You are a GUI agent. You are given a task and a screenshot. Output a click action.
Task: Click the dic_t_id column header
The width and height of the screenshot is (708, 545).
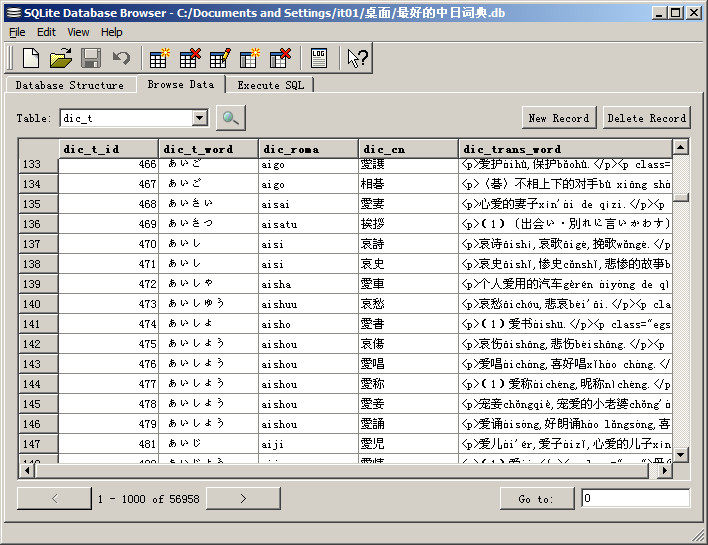(108, 149)
